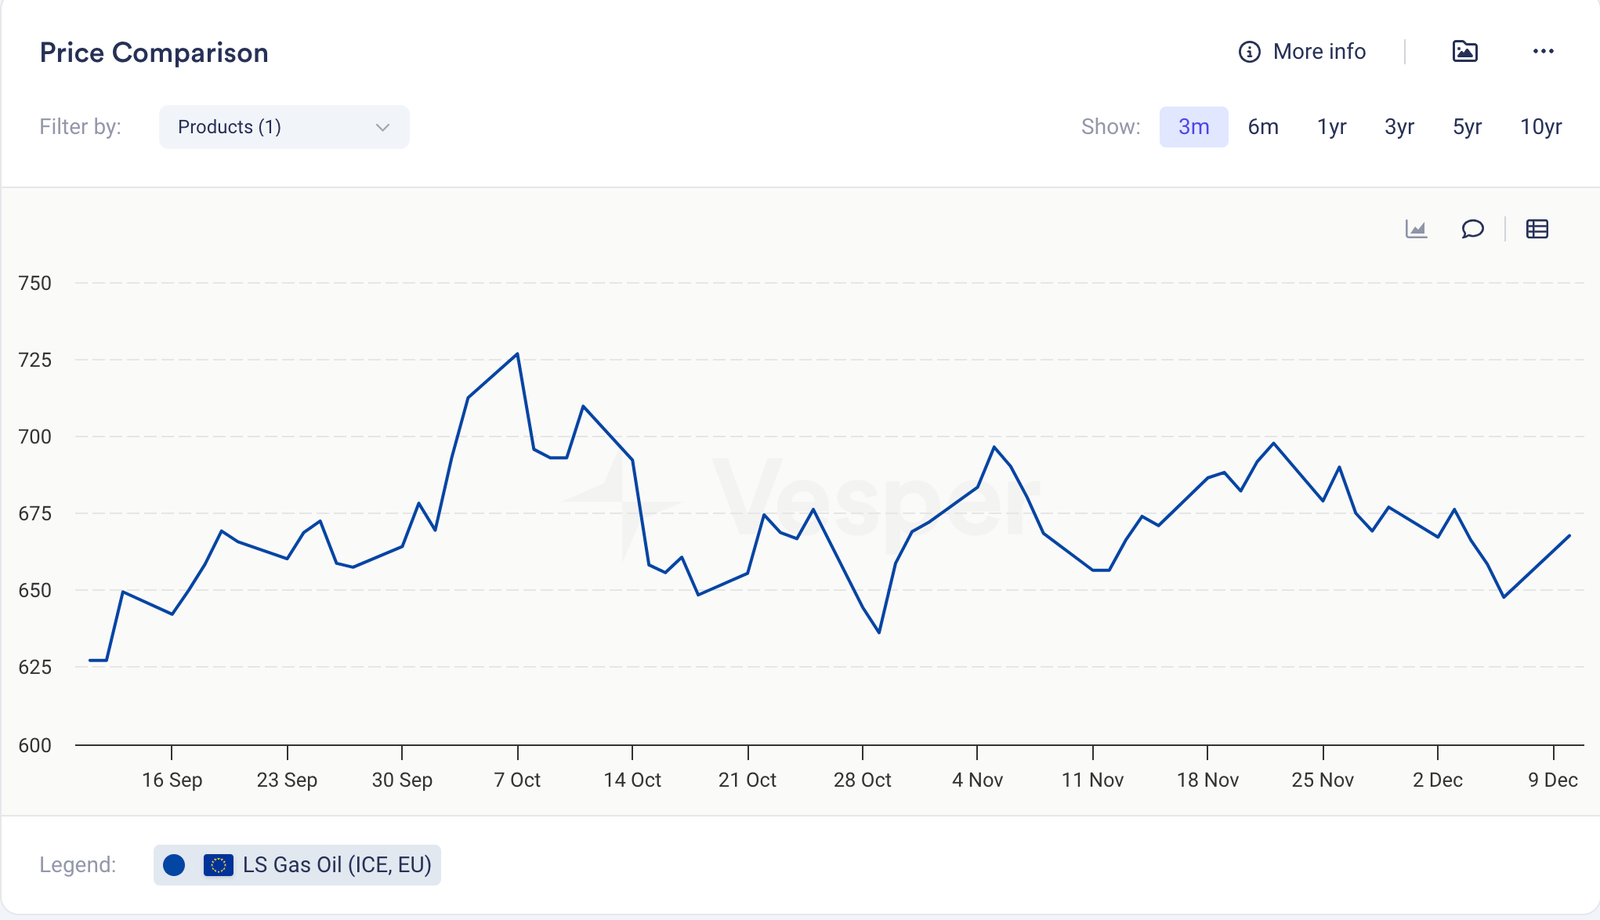Toggle LS Gas Oil legend series
Image resolution: width=1600 pixels, height=920 pixels.
pyautogui.click(x=336, y=865)
